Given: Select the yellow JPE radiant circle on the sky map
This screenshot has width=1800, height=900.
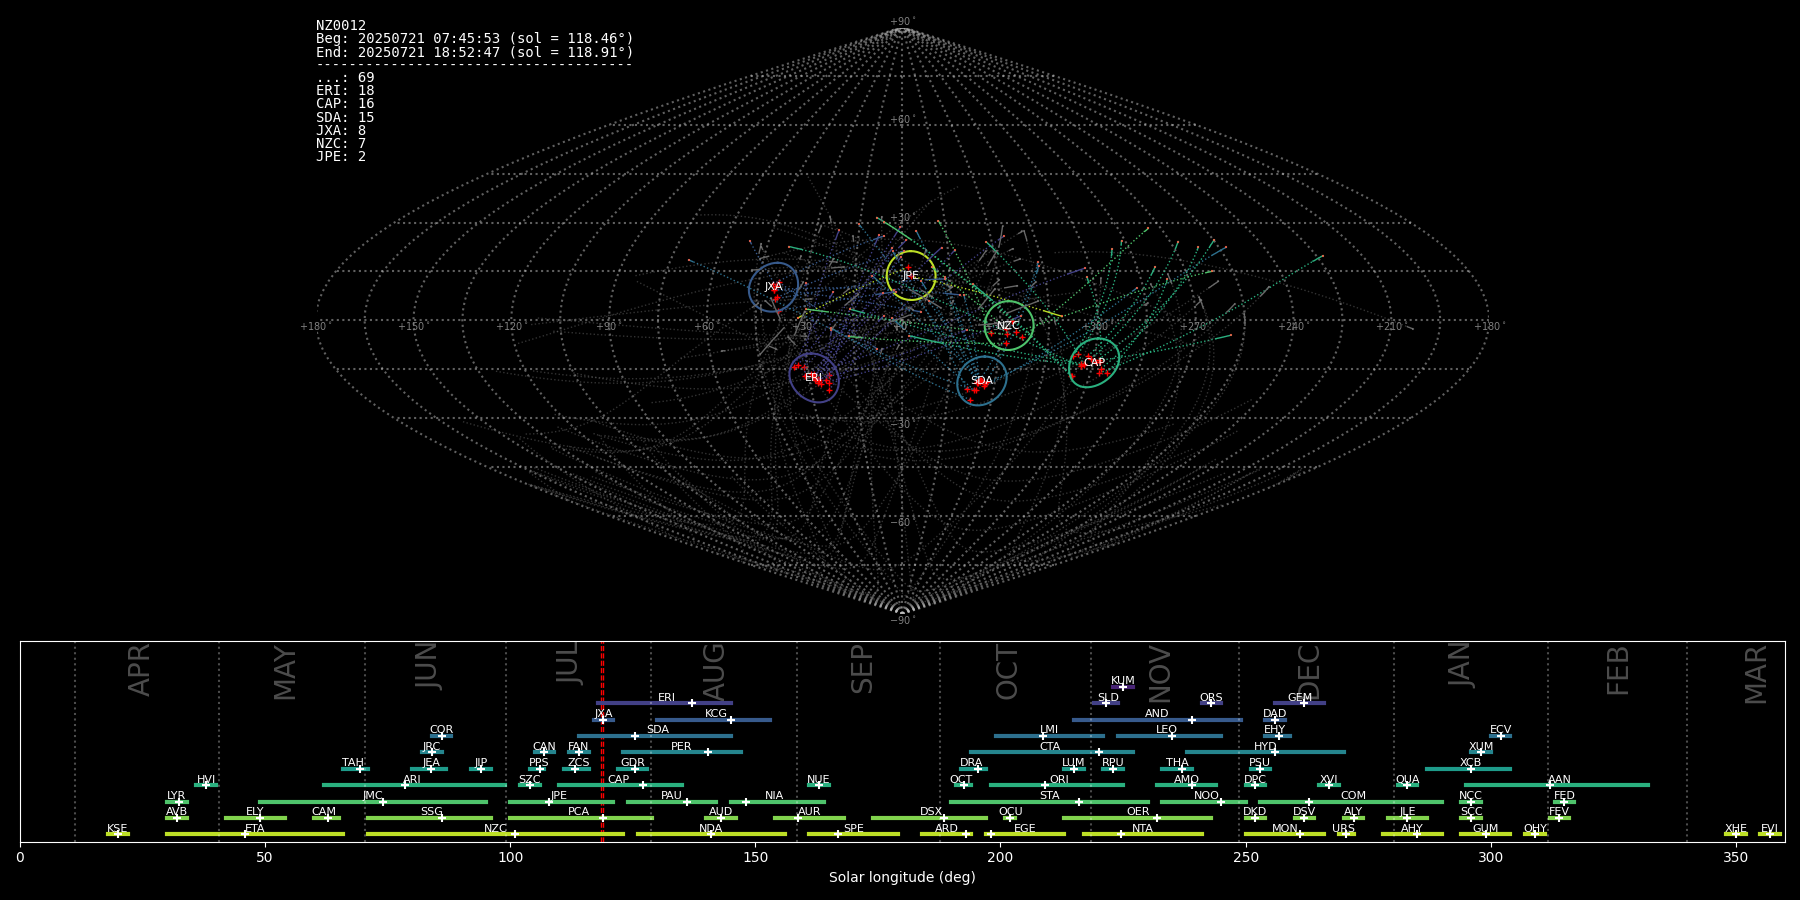Looking at the screenshot, I should [x=911, y=276].
